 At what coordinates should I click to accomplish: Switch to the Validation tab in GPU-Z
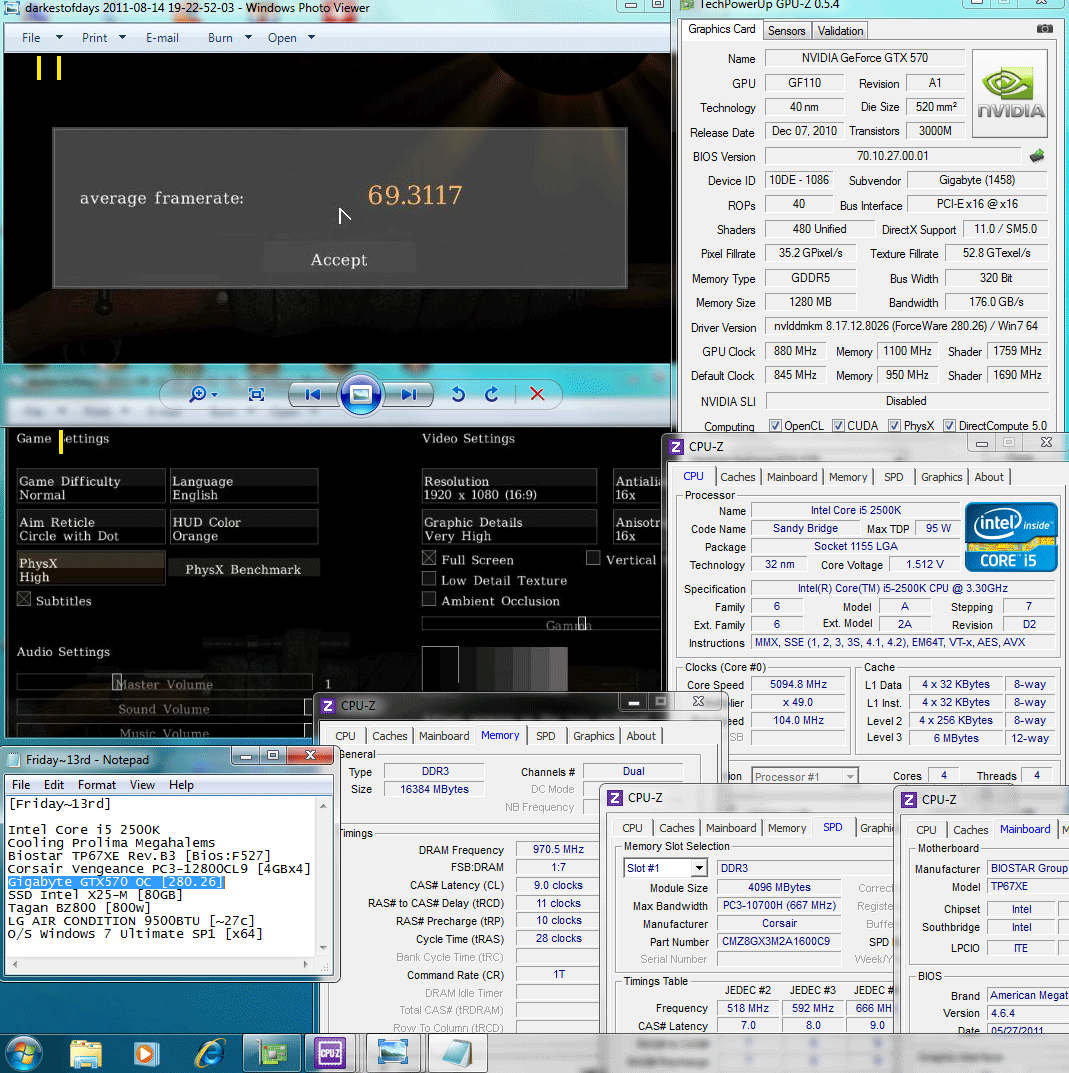coord(840,31)
